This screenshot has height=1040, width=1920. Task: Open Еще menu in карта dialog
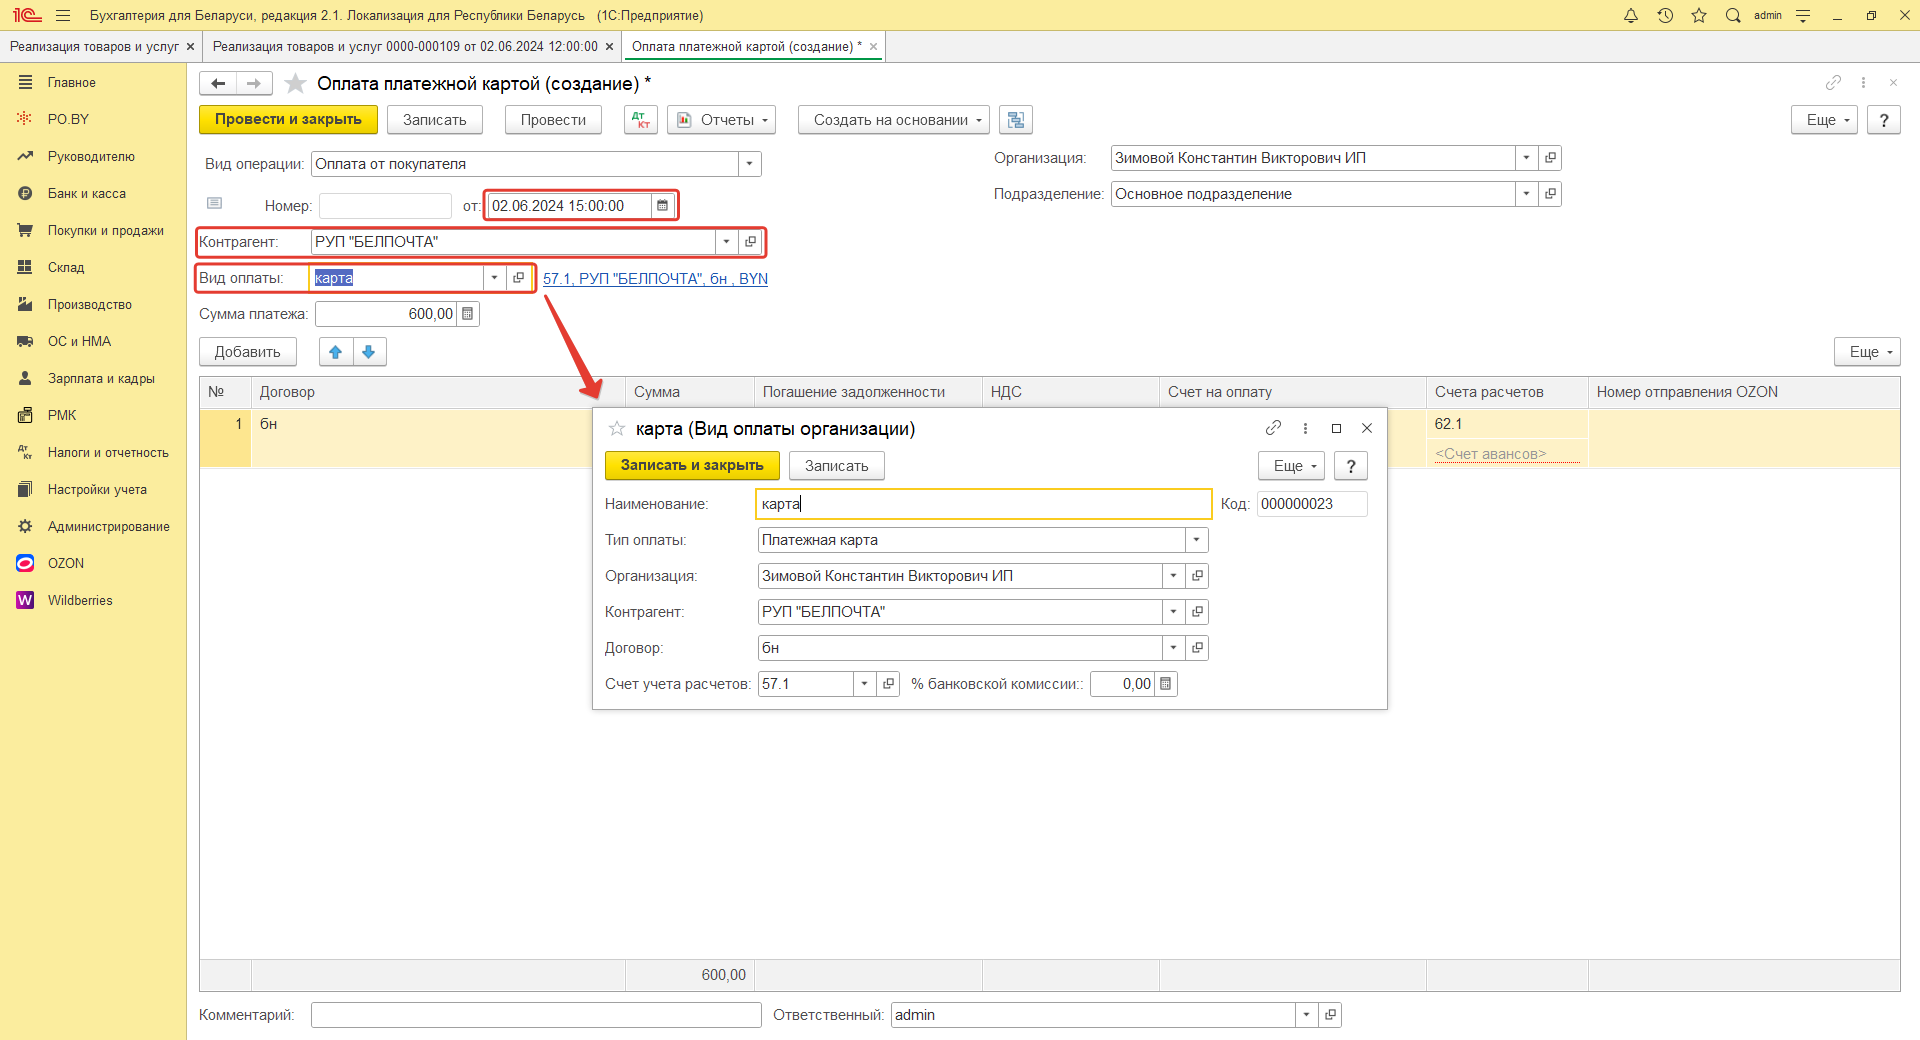tap(1291, 466)
